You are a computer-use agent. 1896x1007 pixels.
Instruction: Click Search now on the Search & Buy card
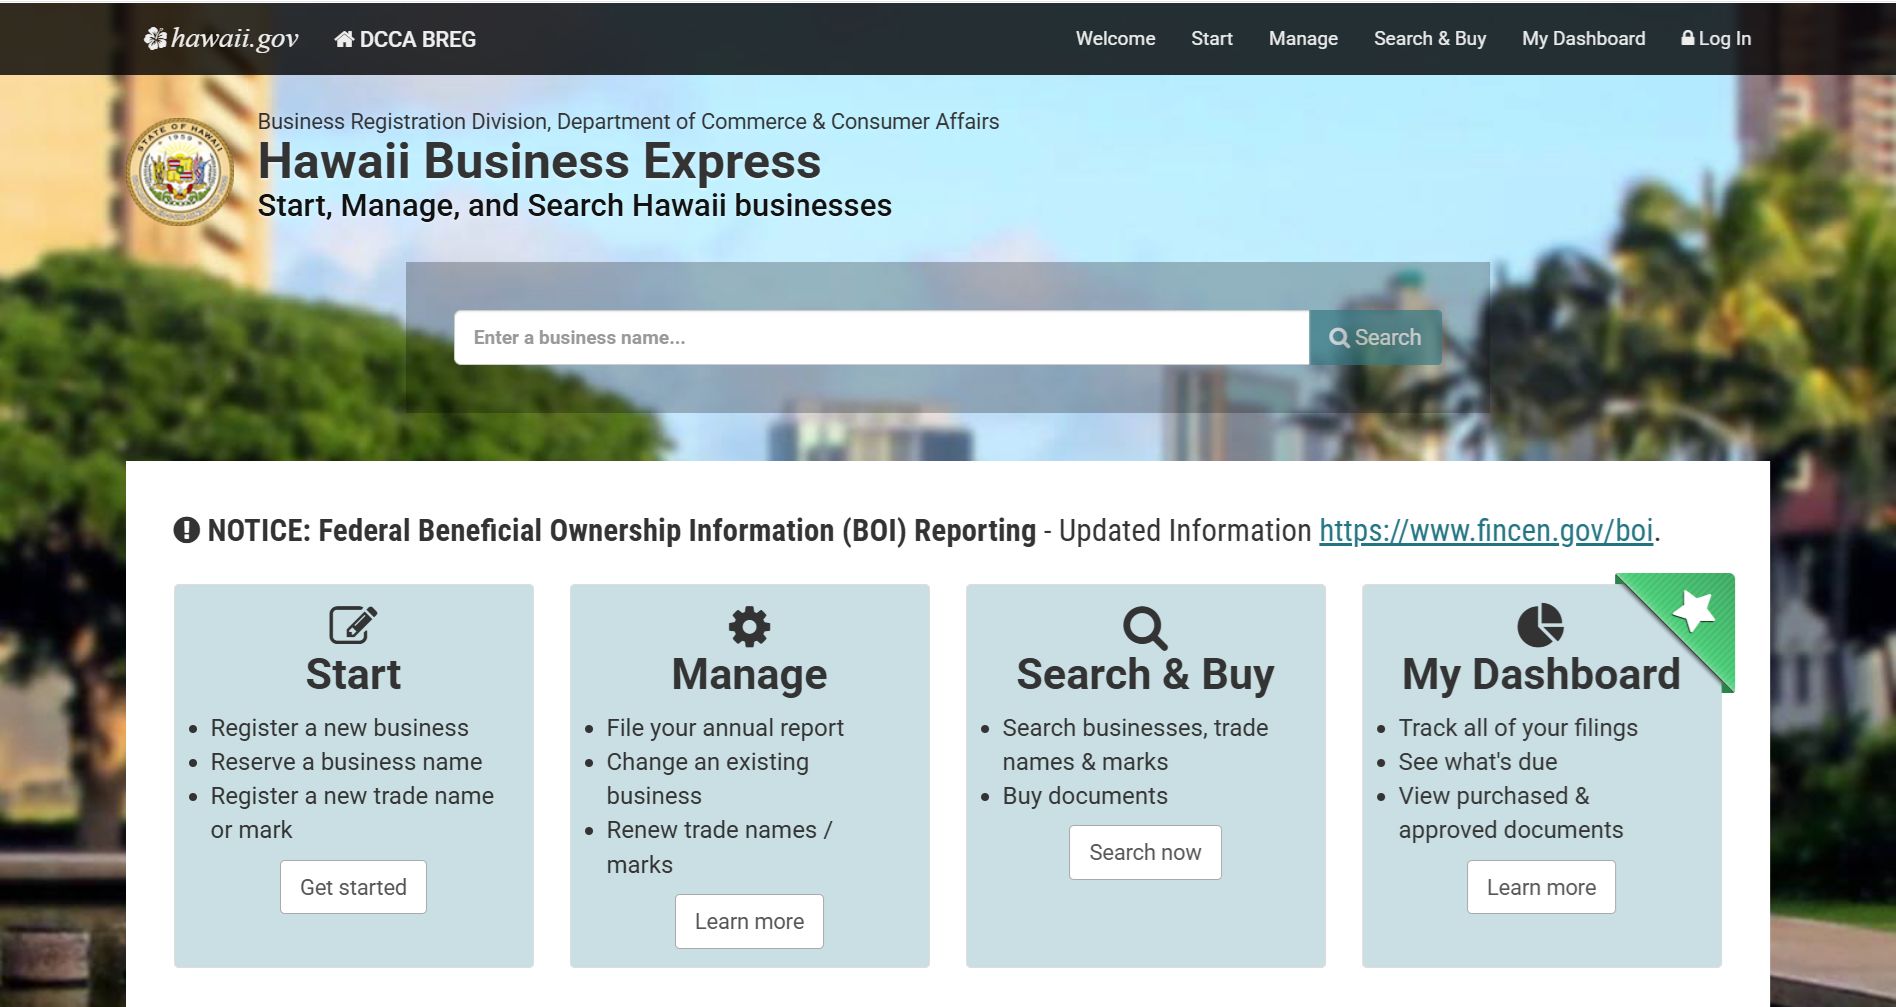pos(1144,852)
